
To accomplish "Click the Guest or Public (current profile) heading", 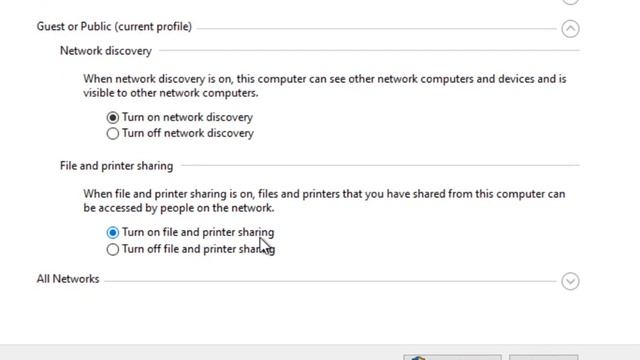I will click(x=114, y=27).
